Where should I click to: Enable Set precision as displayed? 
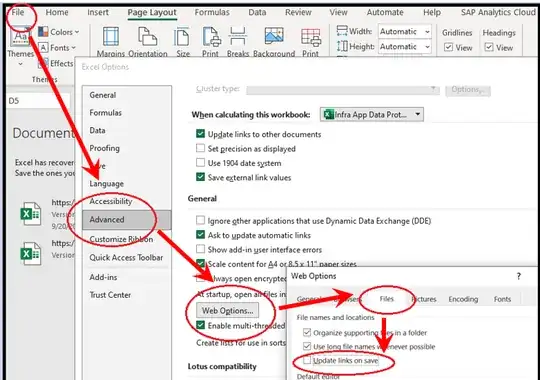tap(200, 148)
